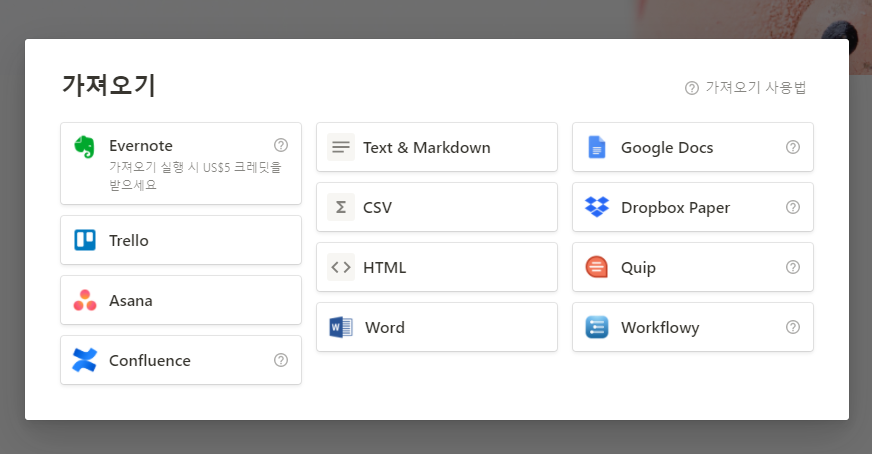This screenshot has width=872, height=454.
Task: Click the CSV sigma icon
Action: click(x=341, y=207)
